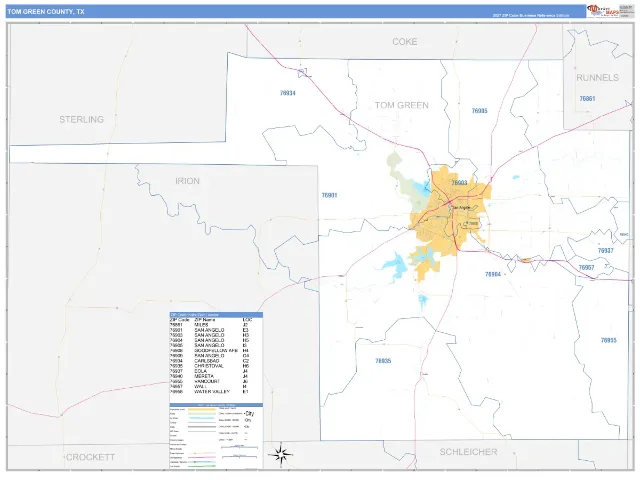Viewport: 640px width, 480px height.
Task: Click the 76955 label at the map's east edge
Action: 609,340
